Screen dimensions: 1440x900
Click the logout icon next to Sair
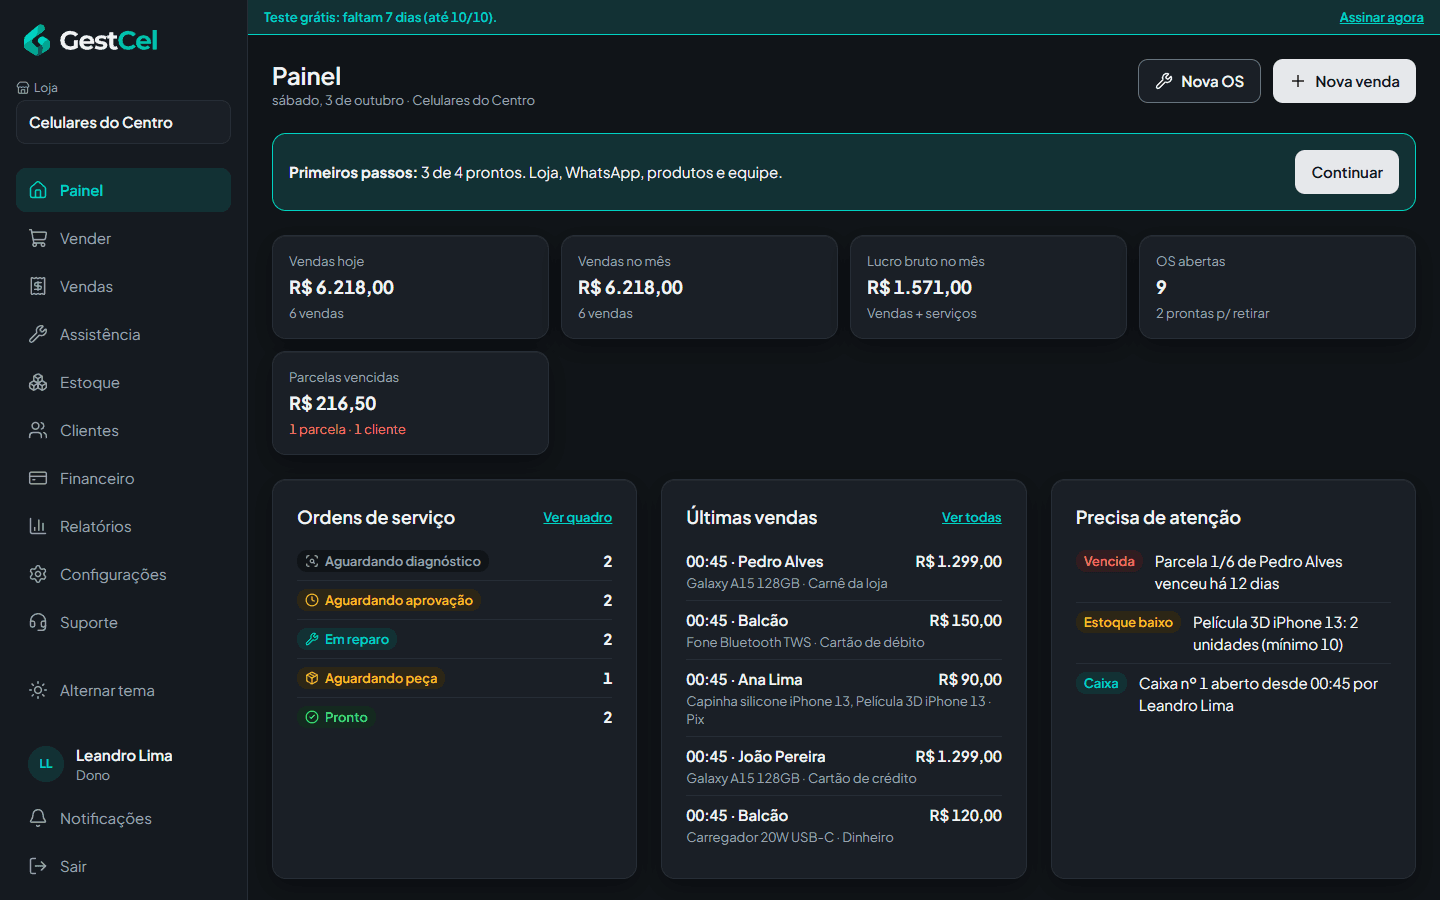38,866
